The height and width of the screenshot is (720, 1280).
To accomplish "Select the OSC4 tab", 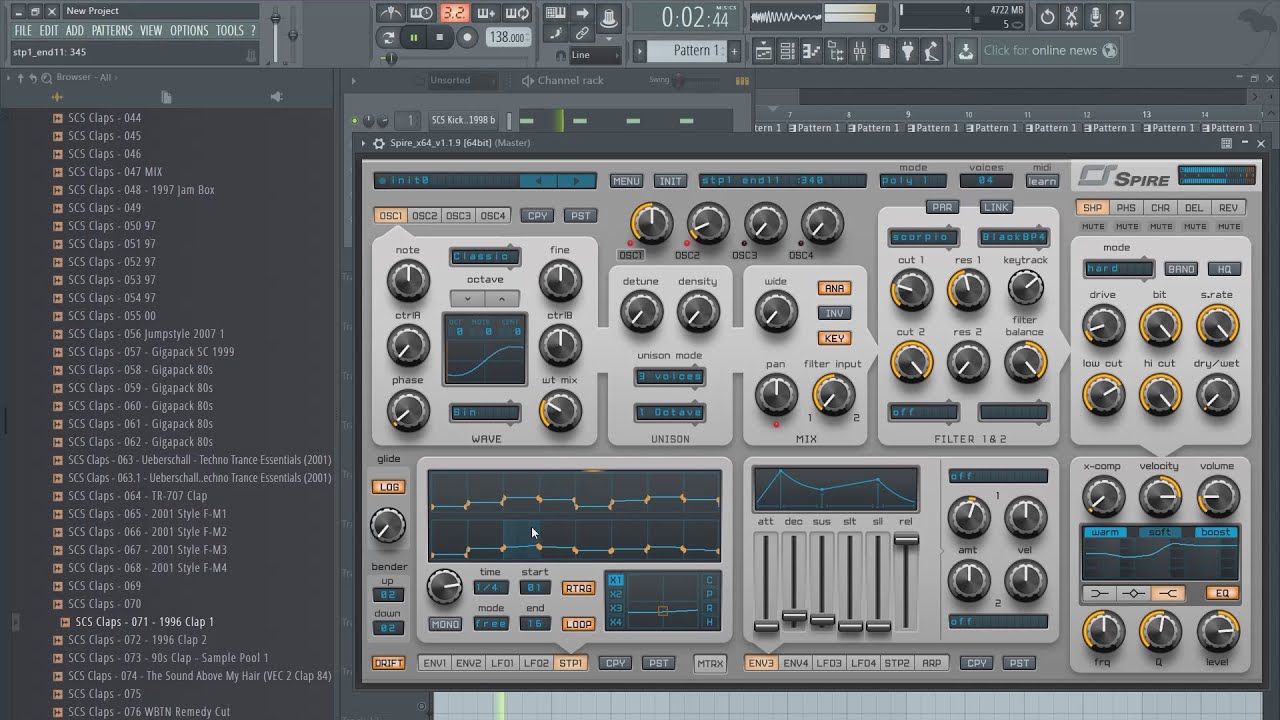I will [493, 216].
